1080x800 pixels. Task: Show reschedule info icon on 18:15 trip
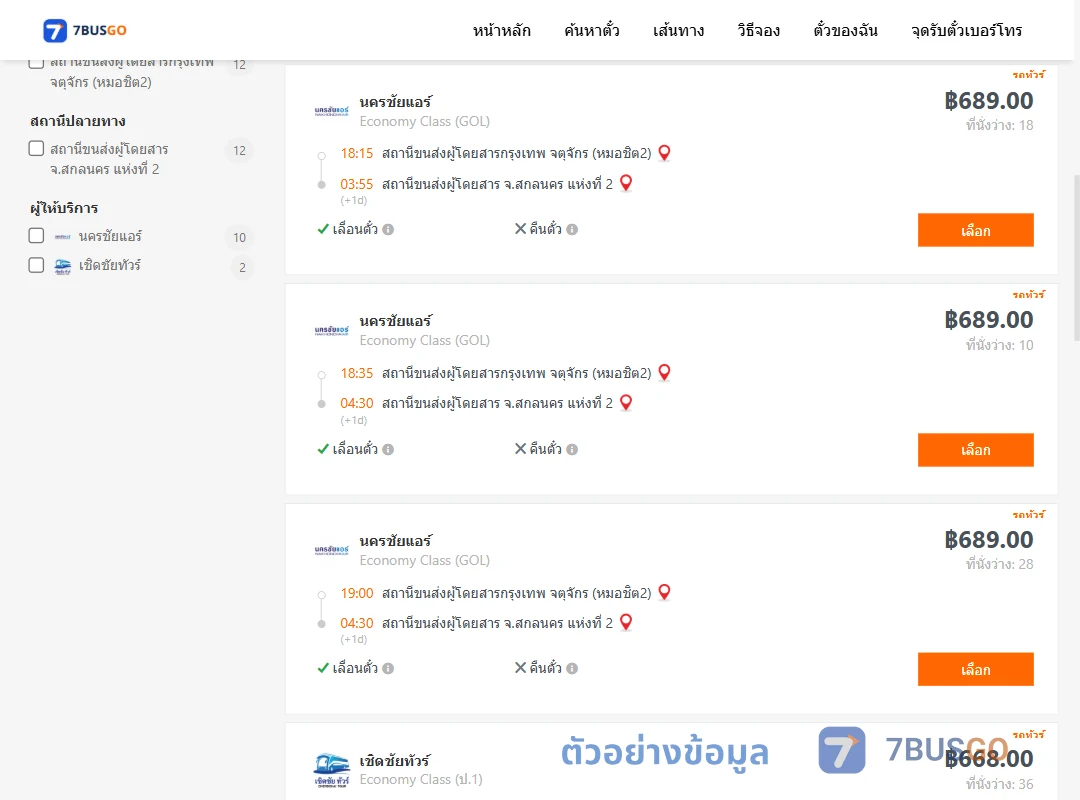[388, 229]
